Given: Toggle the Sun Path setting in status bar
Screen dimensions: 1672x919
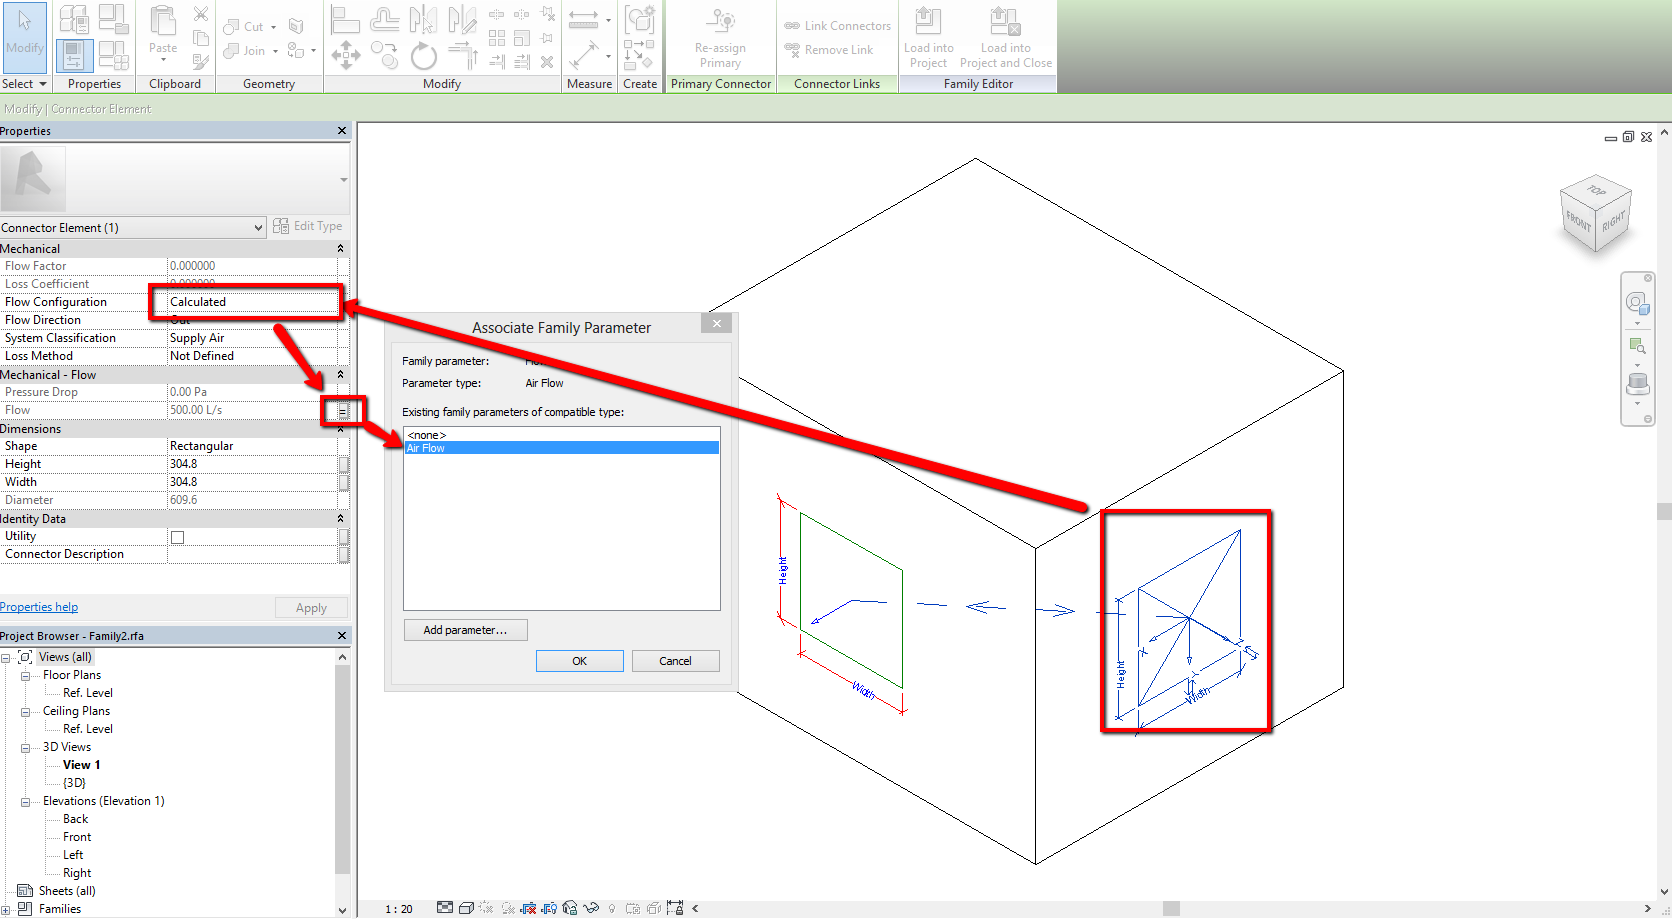Looking at the screenshot, I should pyautogui.click(x=487, y=908).
